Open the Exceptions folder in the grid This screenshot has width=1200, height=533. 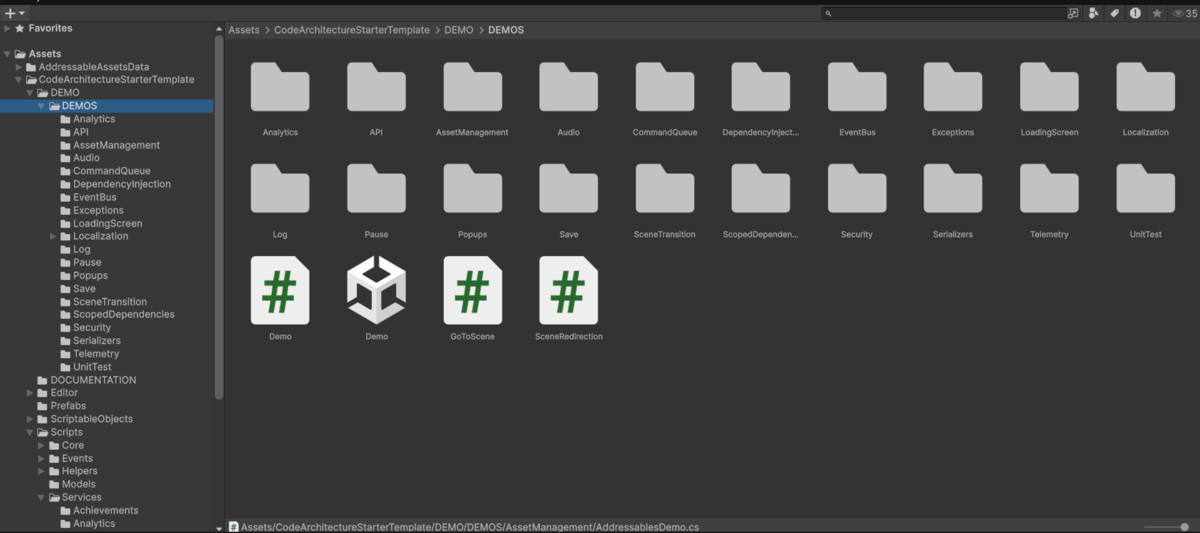[x=953, y=88]
